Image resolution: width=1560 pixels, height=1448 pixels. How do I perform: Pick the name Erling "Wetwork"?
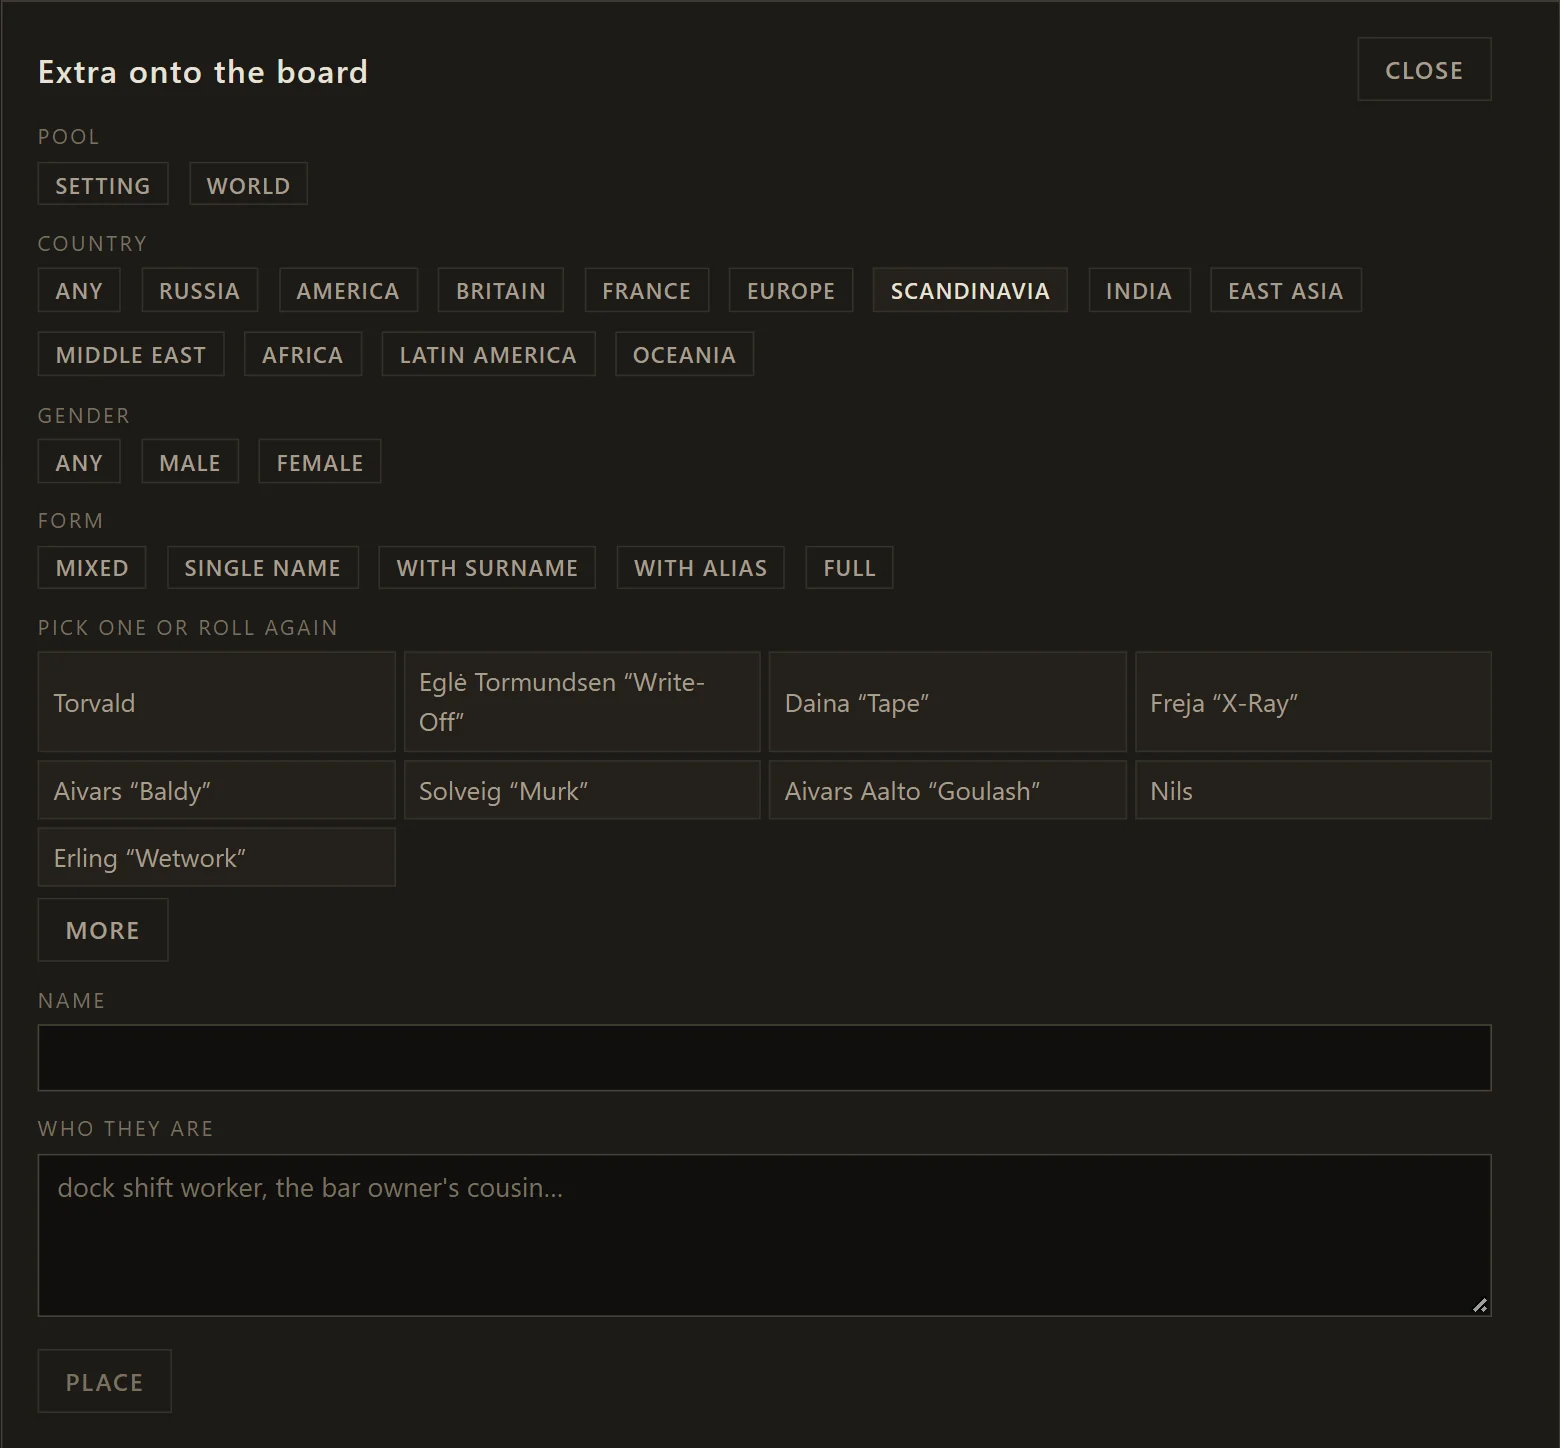pos(216,857)
